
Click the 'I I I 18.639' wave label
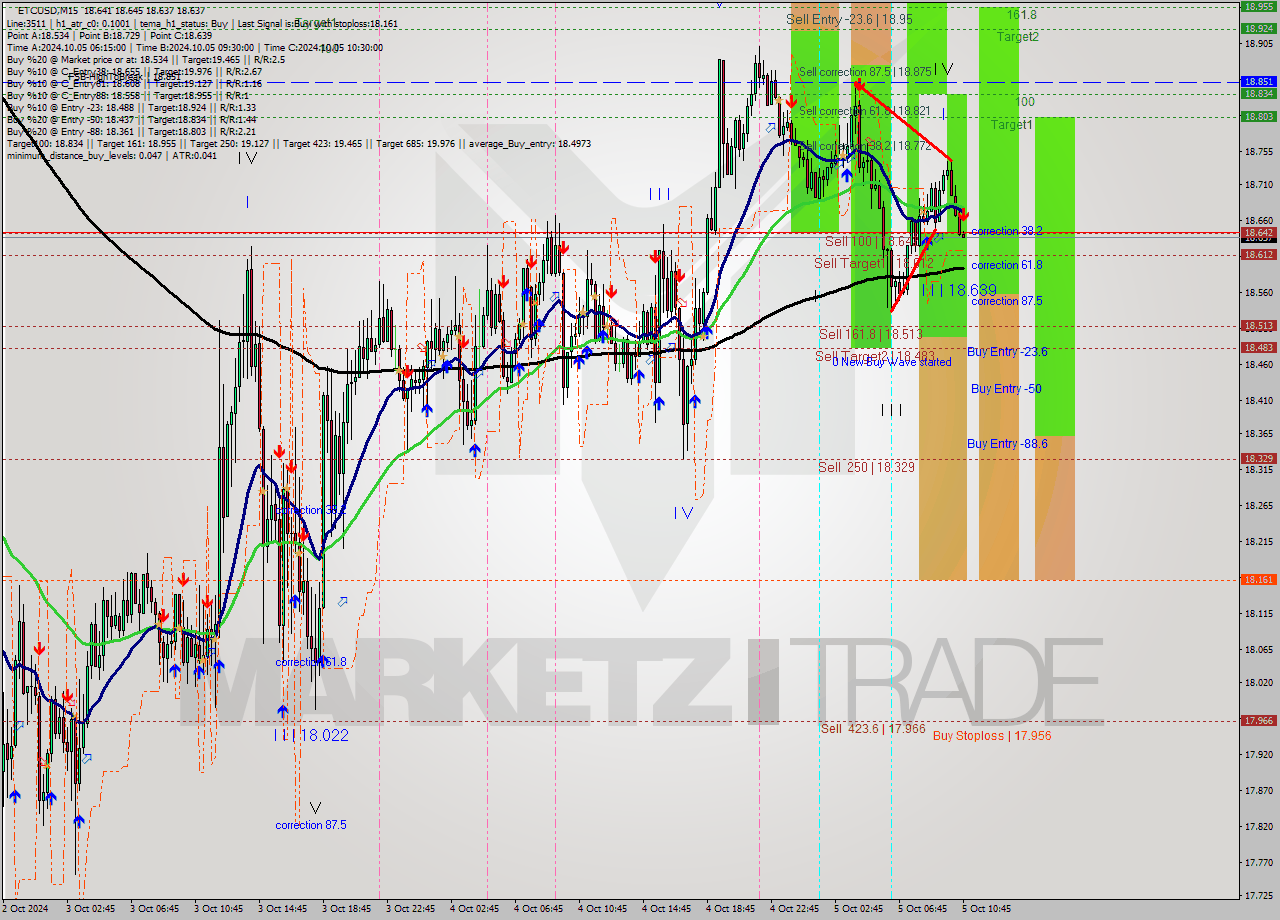point(959,290)
